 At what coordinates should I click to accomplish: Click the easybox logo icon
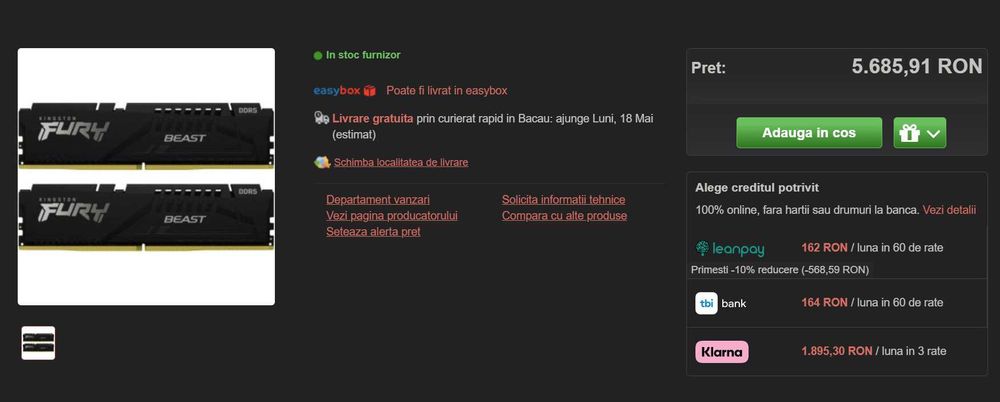tap(345, 91)
